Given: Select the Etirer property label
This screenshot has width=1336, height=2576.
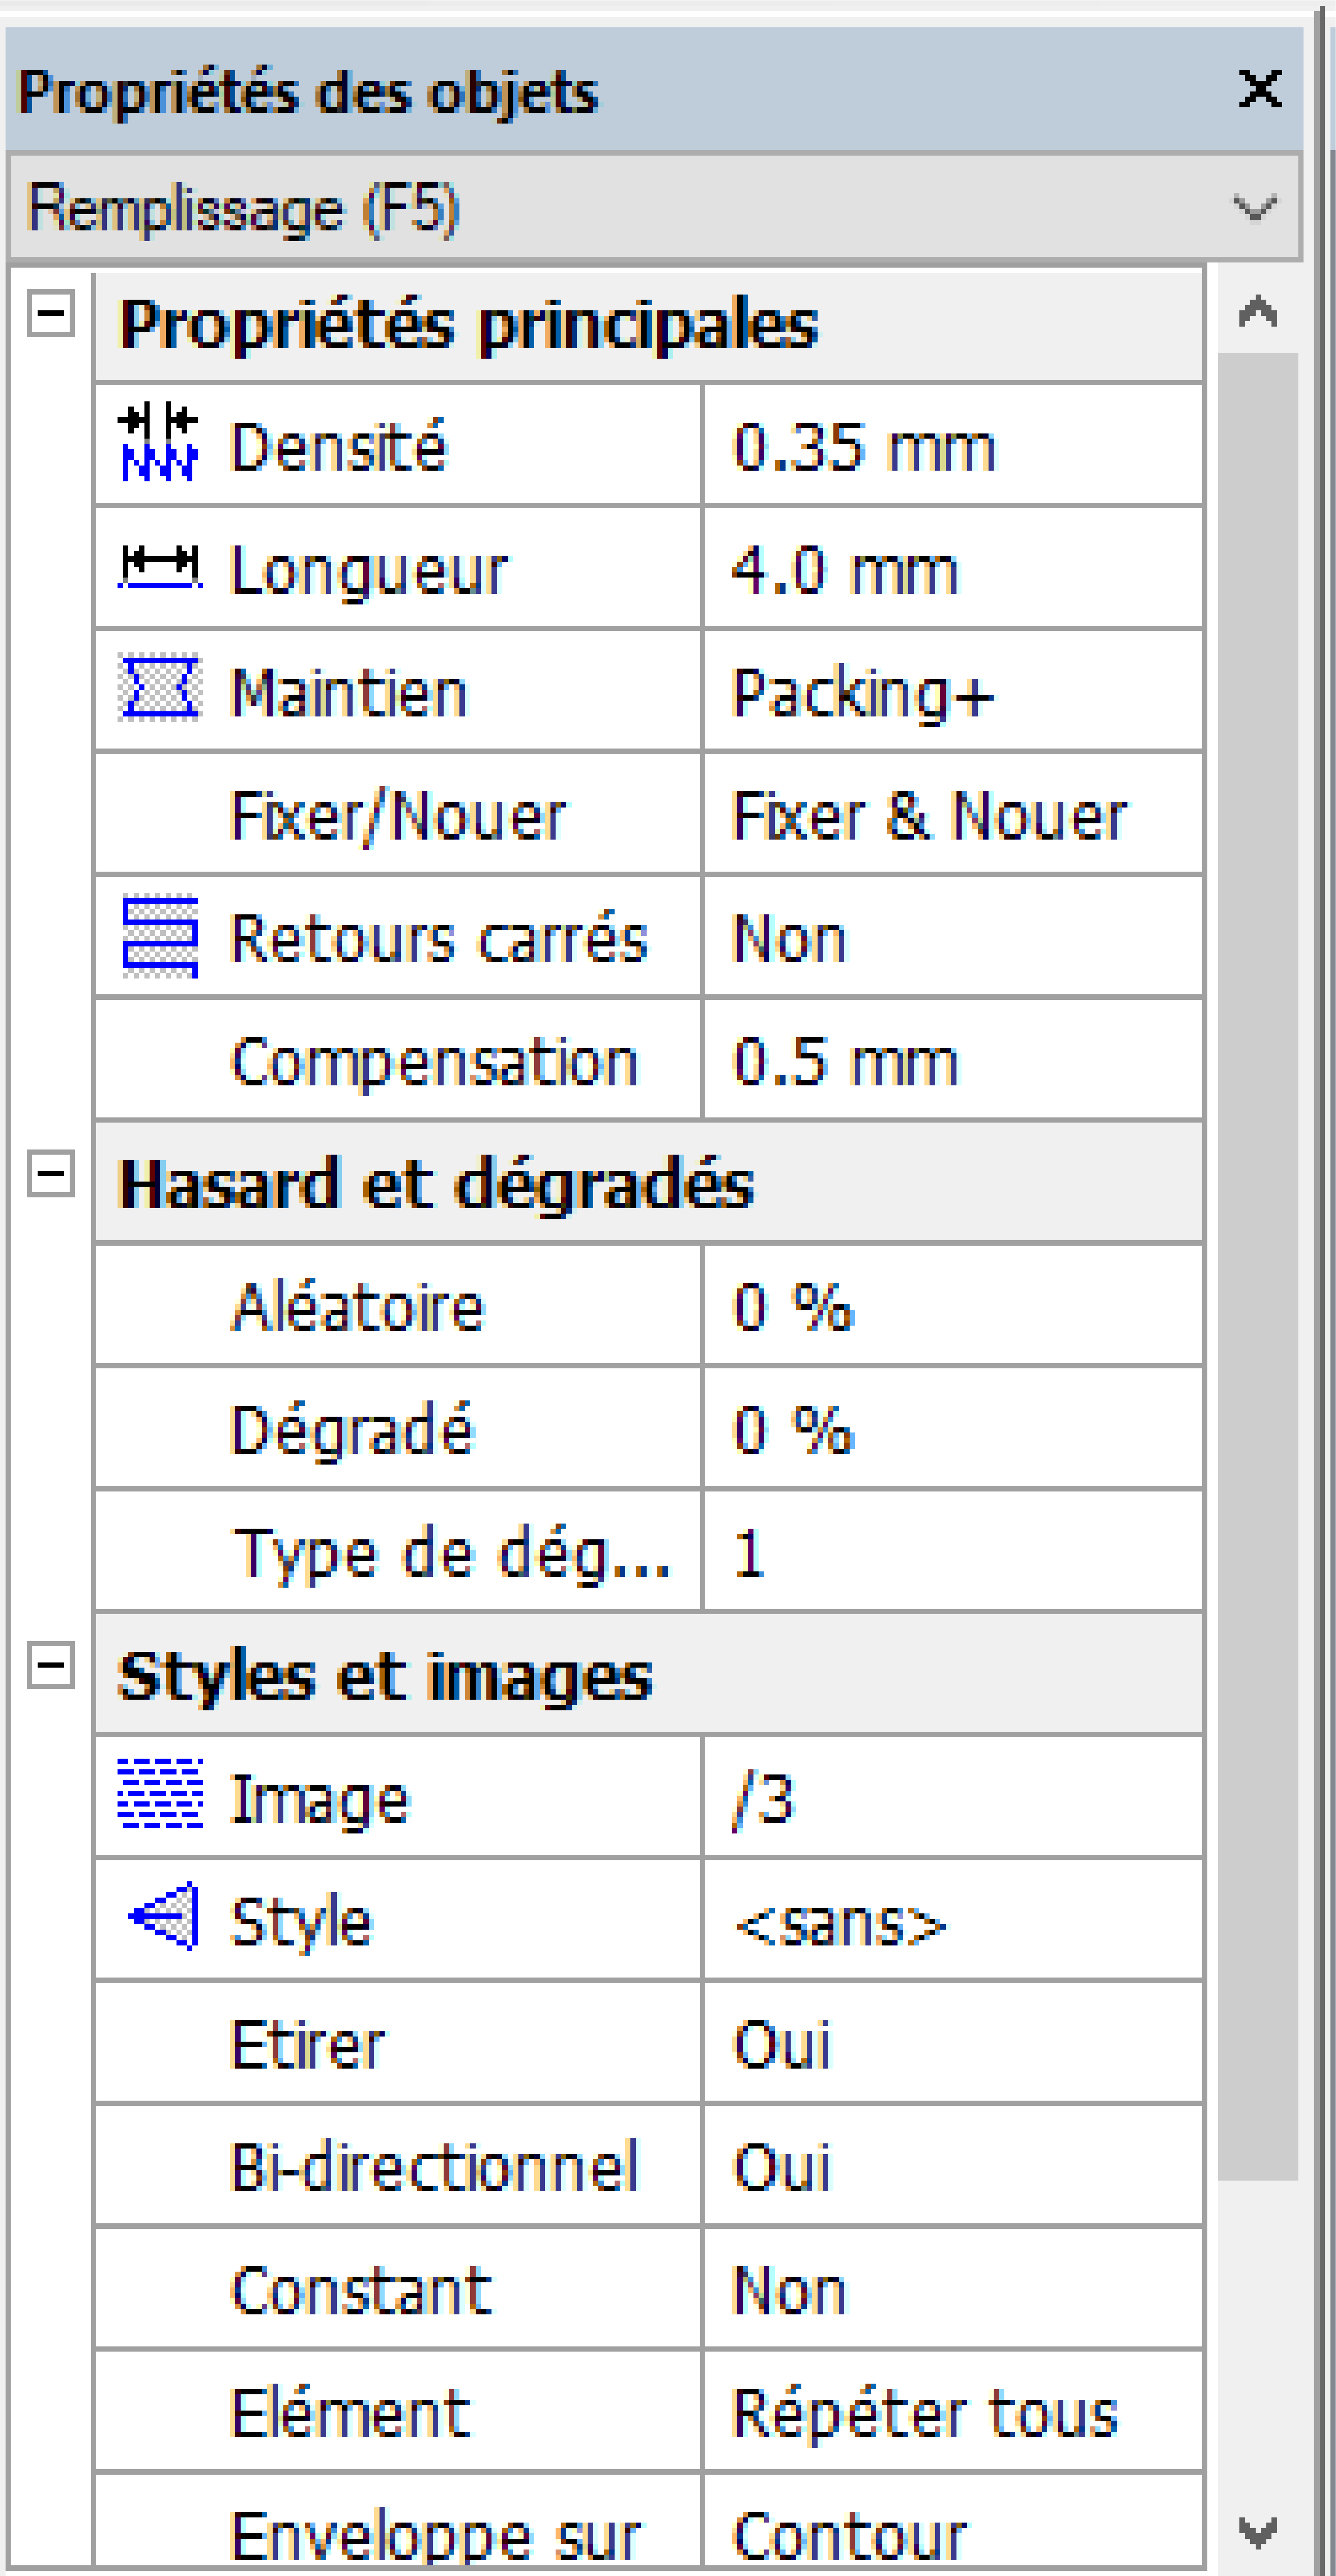Looking at the screenshot, I should [307, 2045].
